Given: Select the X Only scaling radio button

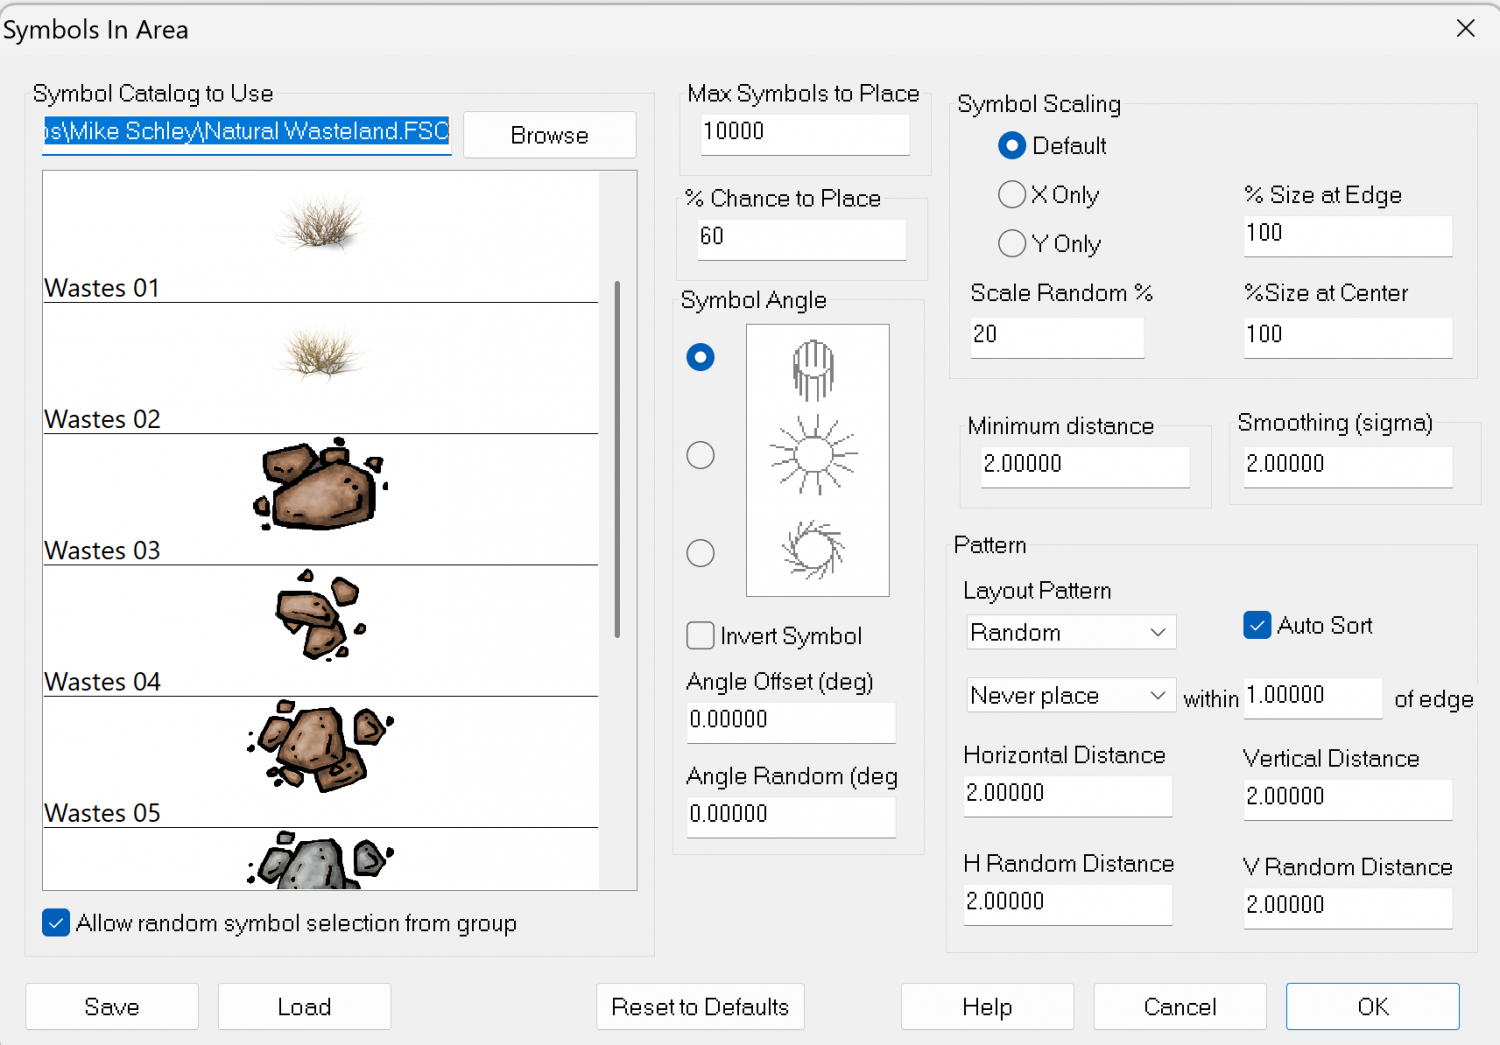Looking at the screenshot, I should coord(1012,195).
